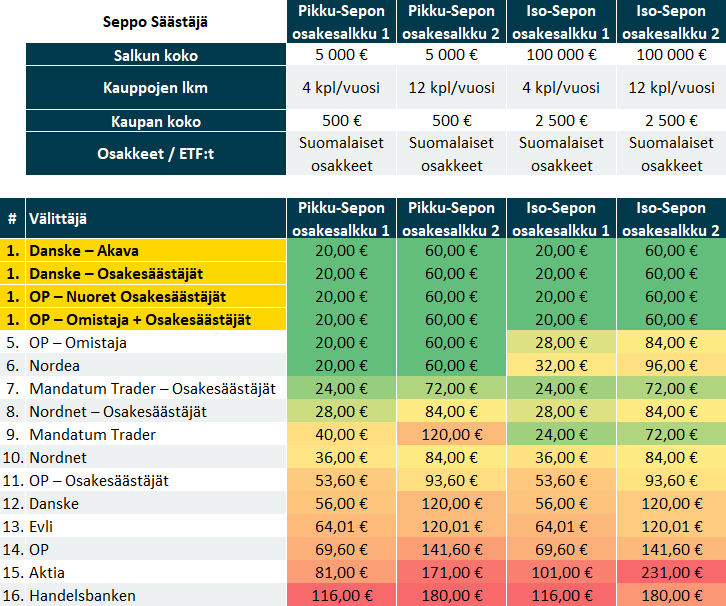Select the '40,00 €' cell for Mandatum Trader
Image resolution: width=726 pixels, height=606 pixels.
(342, 435)
